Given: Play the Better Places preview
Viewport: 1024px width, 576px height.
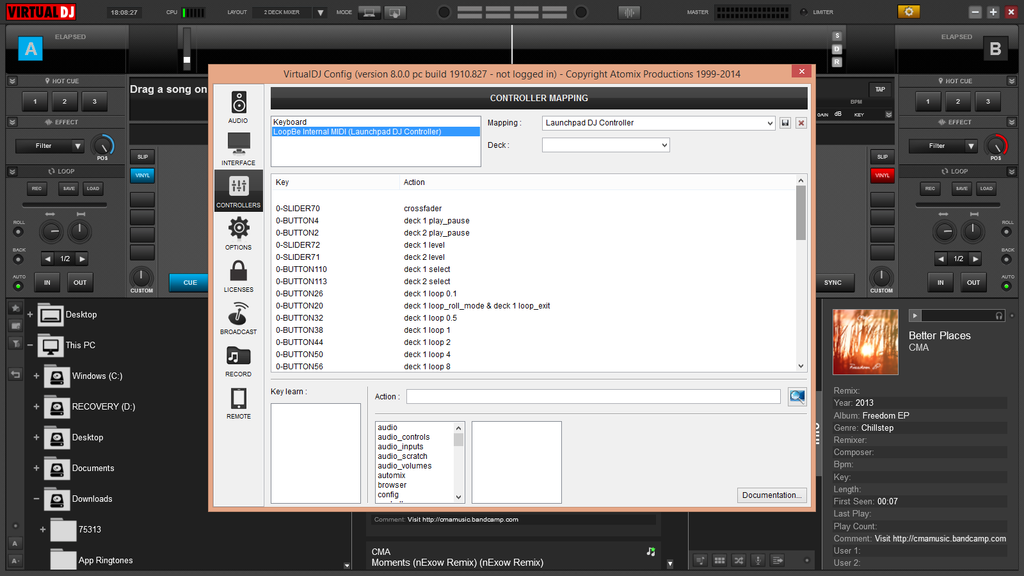Looking at the screenshot, I should (915, 315).
